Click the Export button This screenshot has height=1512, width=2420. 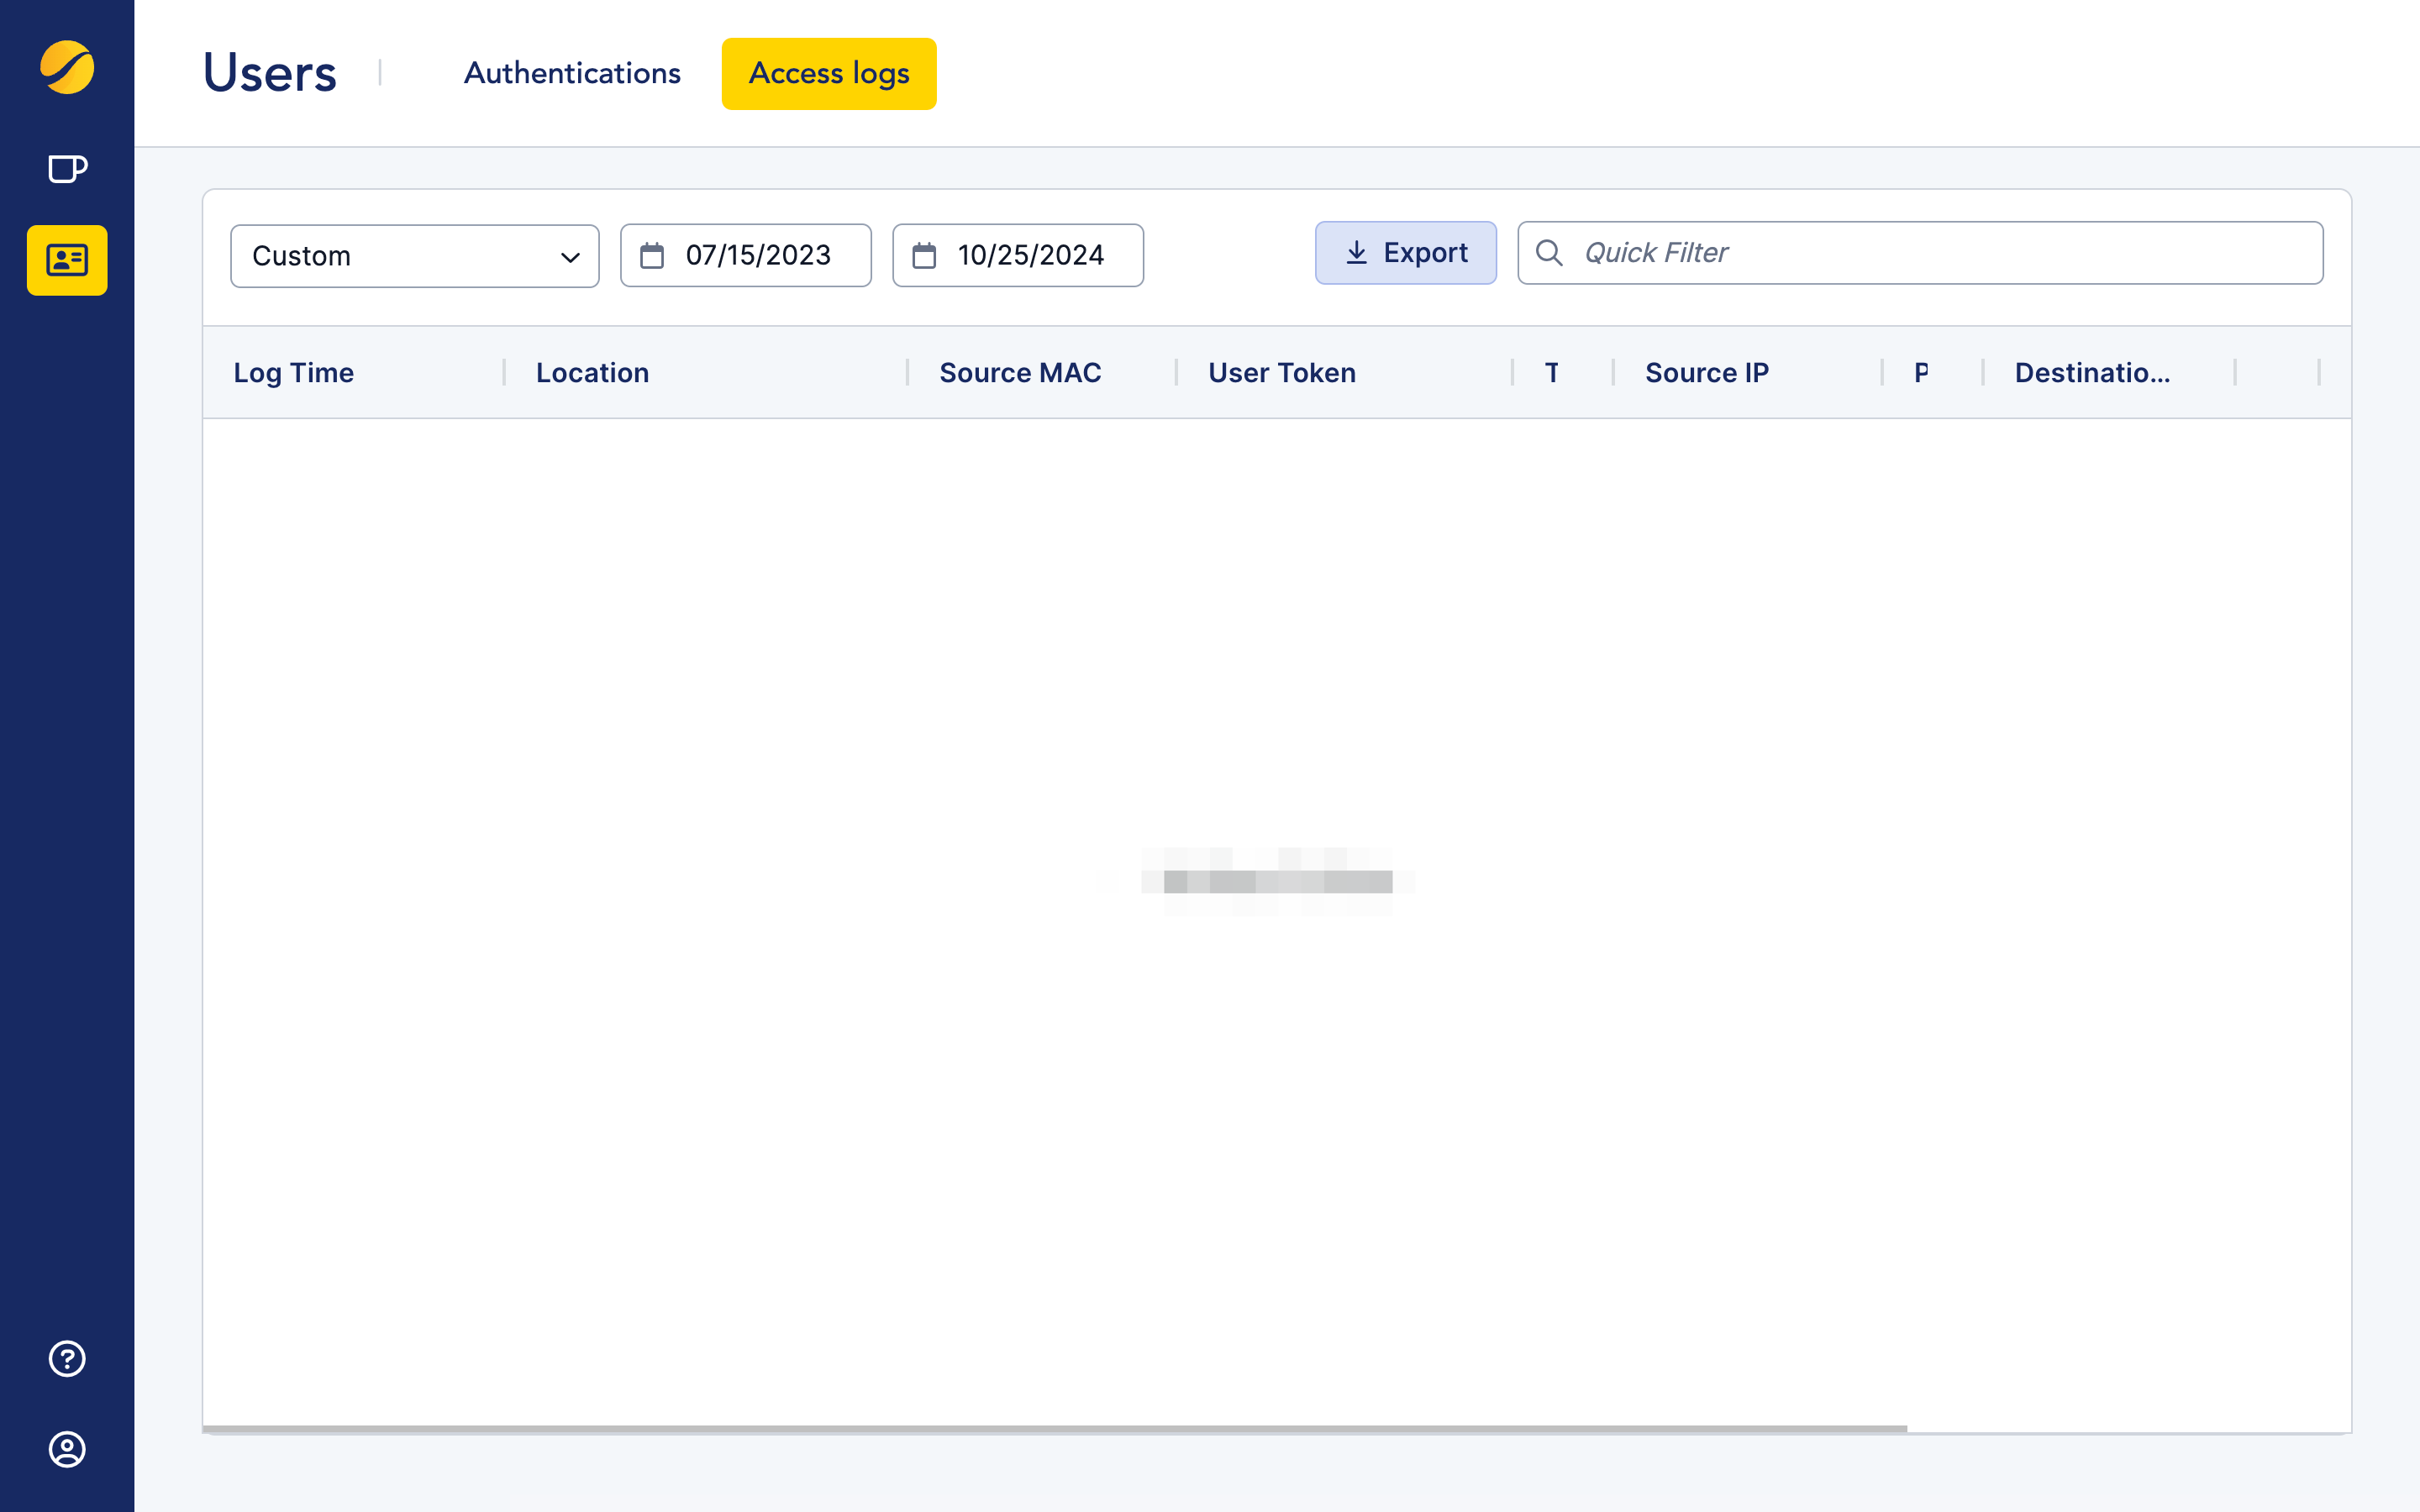point(1406,252)
